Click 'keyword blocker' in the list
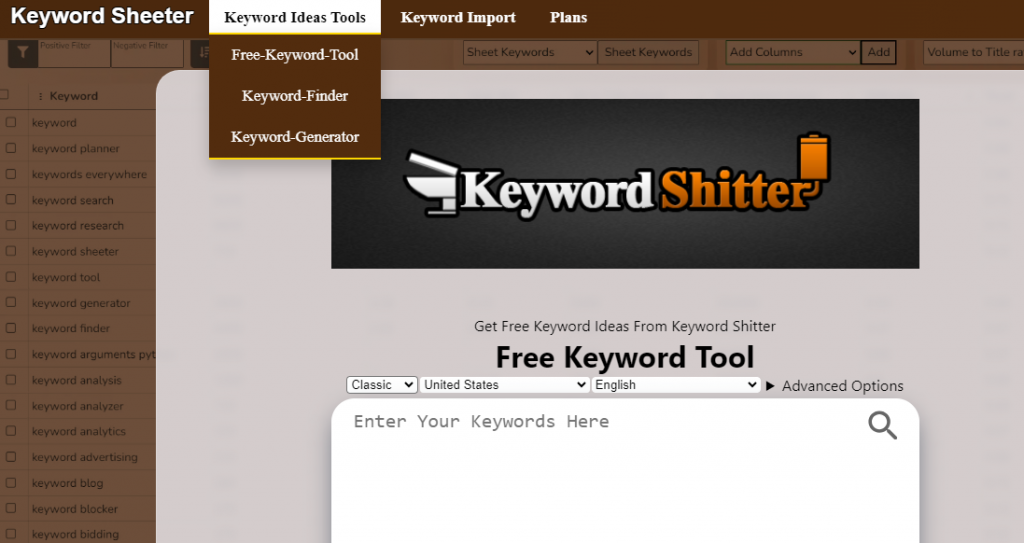The image size is (1024, 543). pyautogui.click(x=75, y=509)
